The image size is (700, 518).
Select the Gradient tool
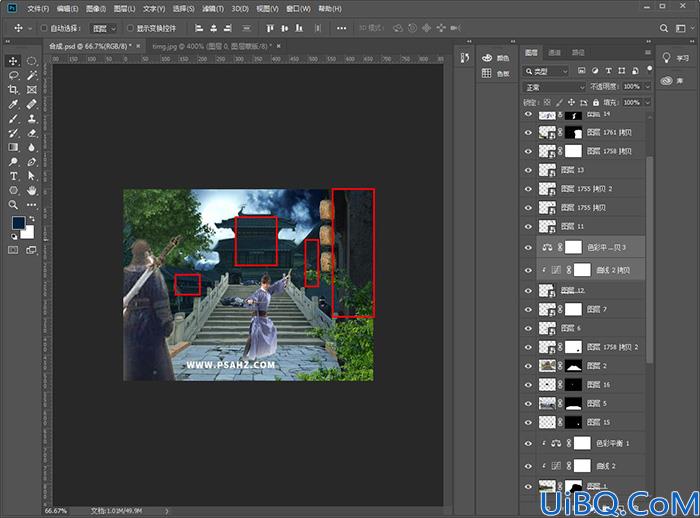tap(13, 147)
